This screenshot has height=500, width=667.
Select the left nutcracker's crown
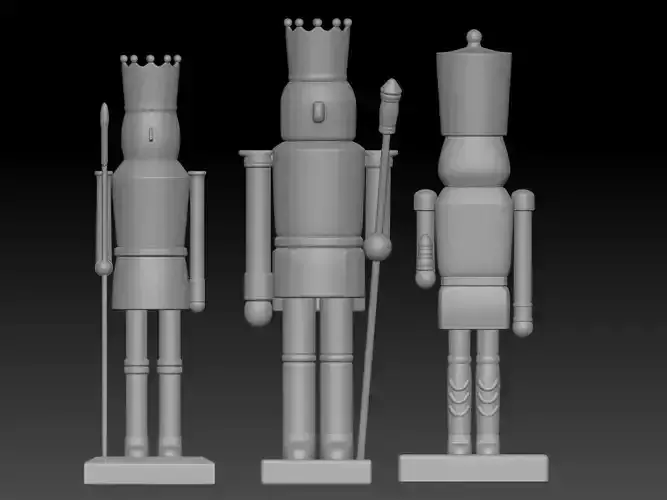point(151,83)
